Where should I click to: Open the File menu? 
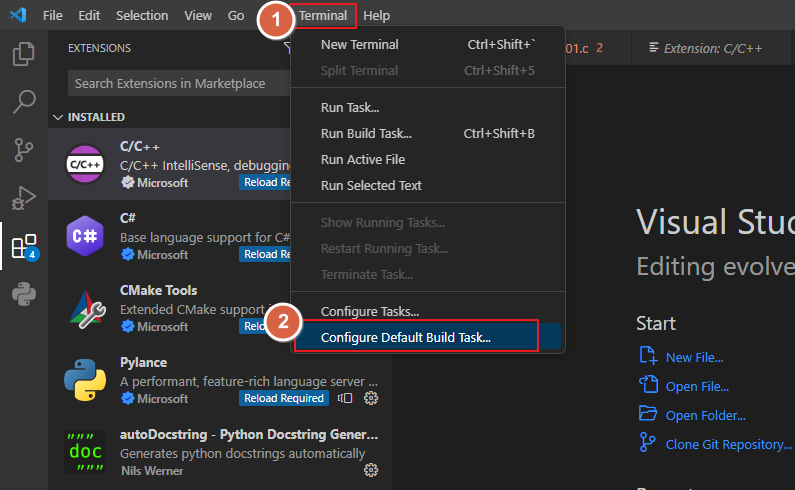pyautogui.click(x=53, y=16)
